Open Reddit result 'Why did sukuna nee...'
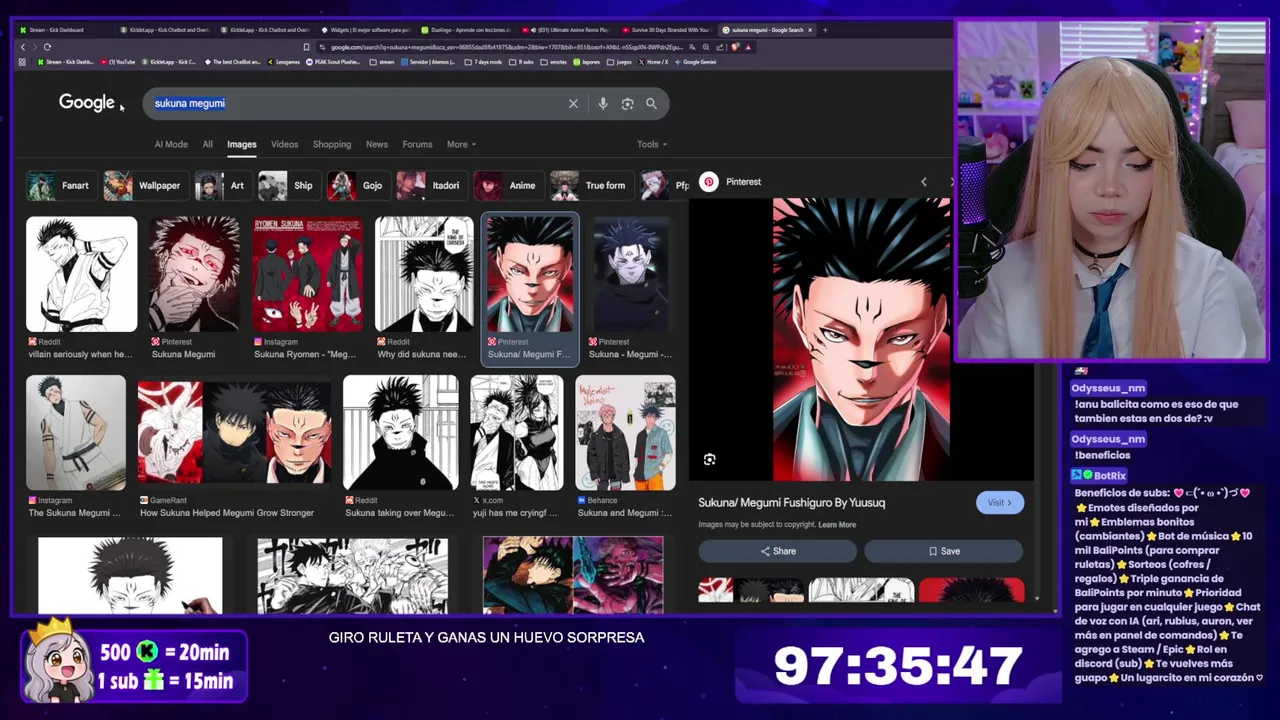 pos(424,288)
